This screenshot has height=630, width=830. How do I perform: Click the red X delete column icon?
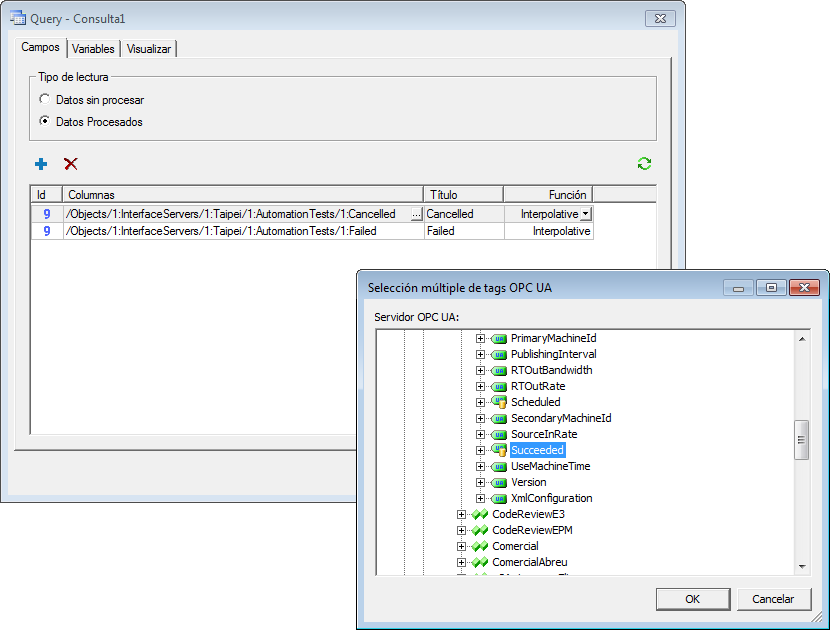point(71,164)
